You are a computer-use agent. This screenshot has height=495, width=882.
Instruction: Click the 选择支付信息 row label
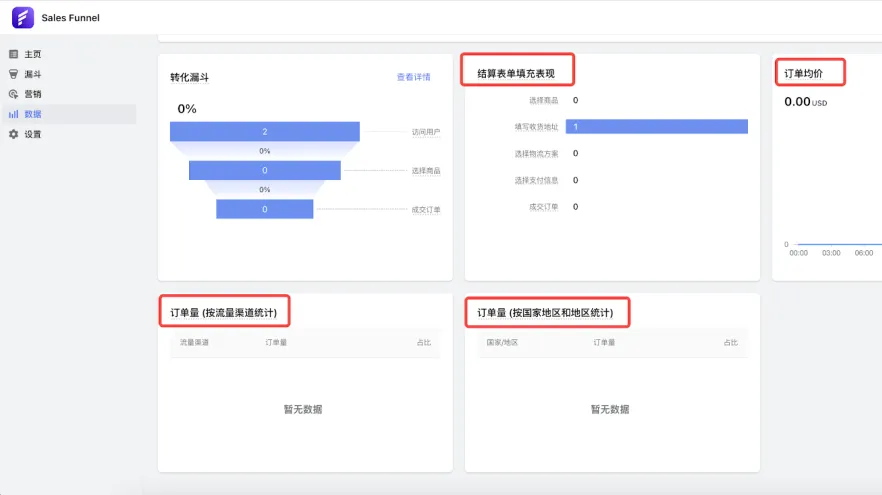pyautogui.click(x=536, y=181)
